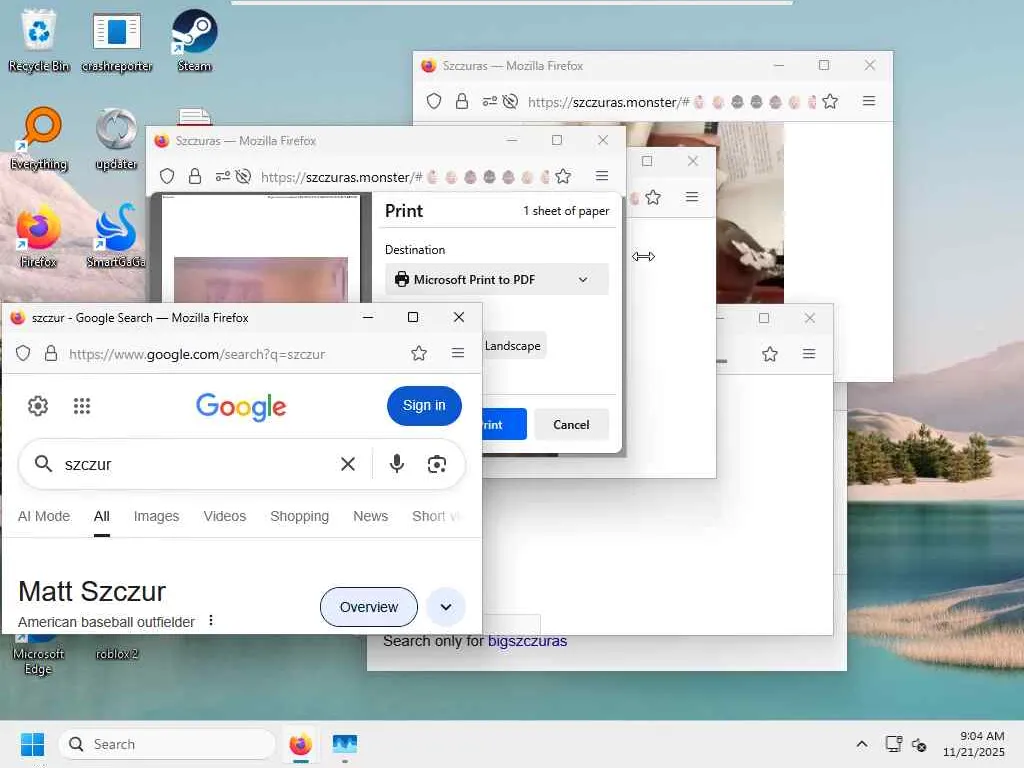Screen dimensions: 1024x768
Task: Click the star icon in the bigszczuras window
Action: [x=770, y=354]
